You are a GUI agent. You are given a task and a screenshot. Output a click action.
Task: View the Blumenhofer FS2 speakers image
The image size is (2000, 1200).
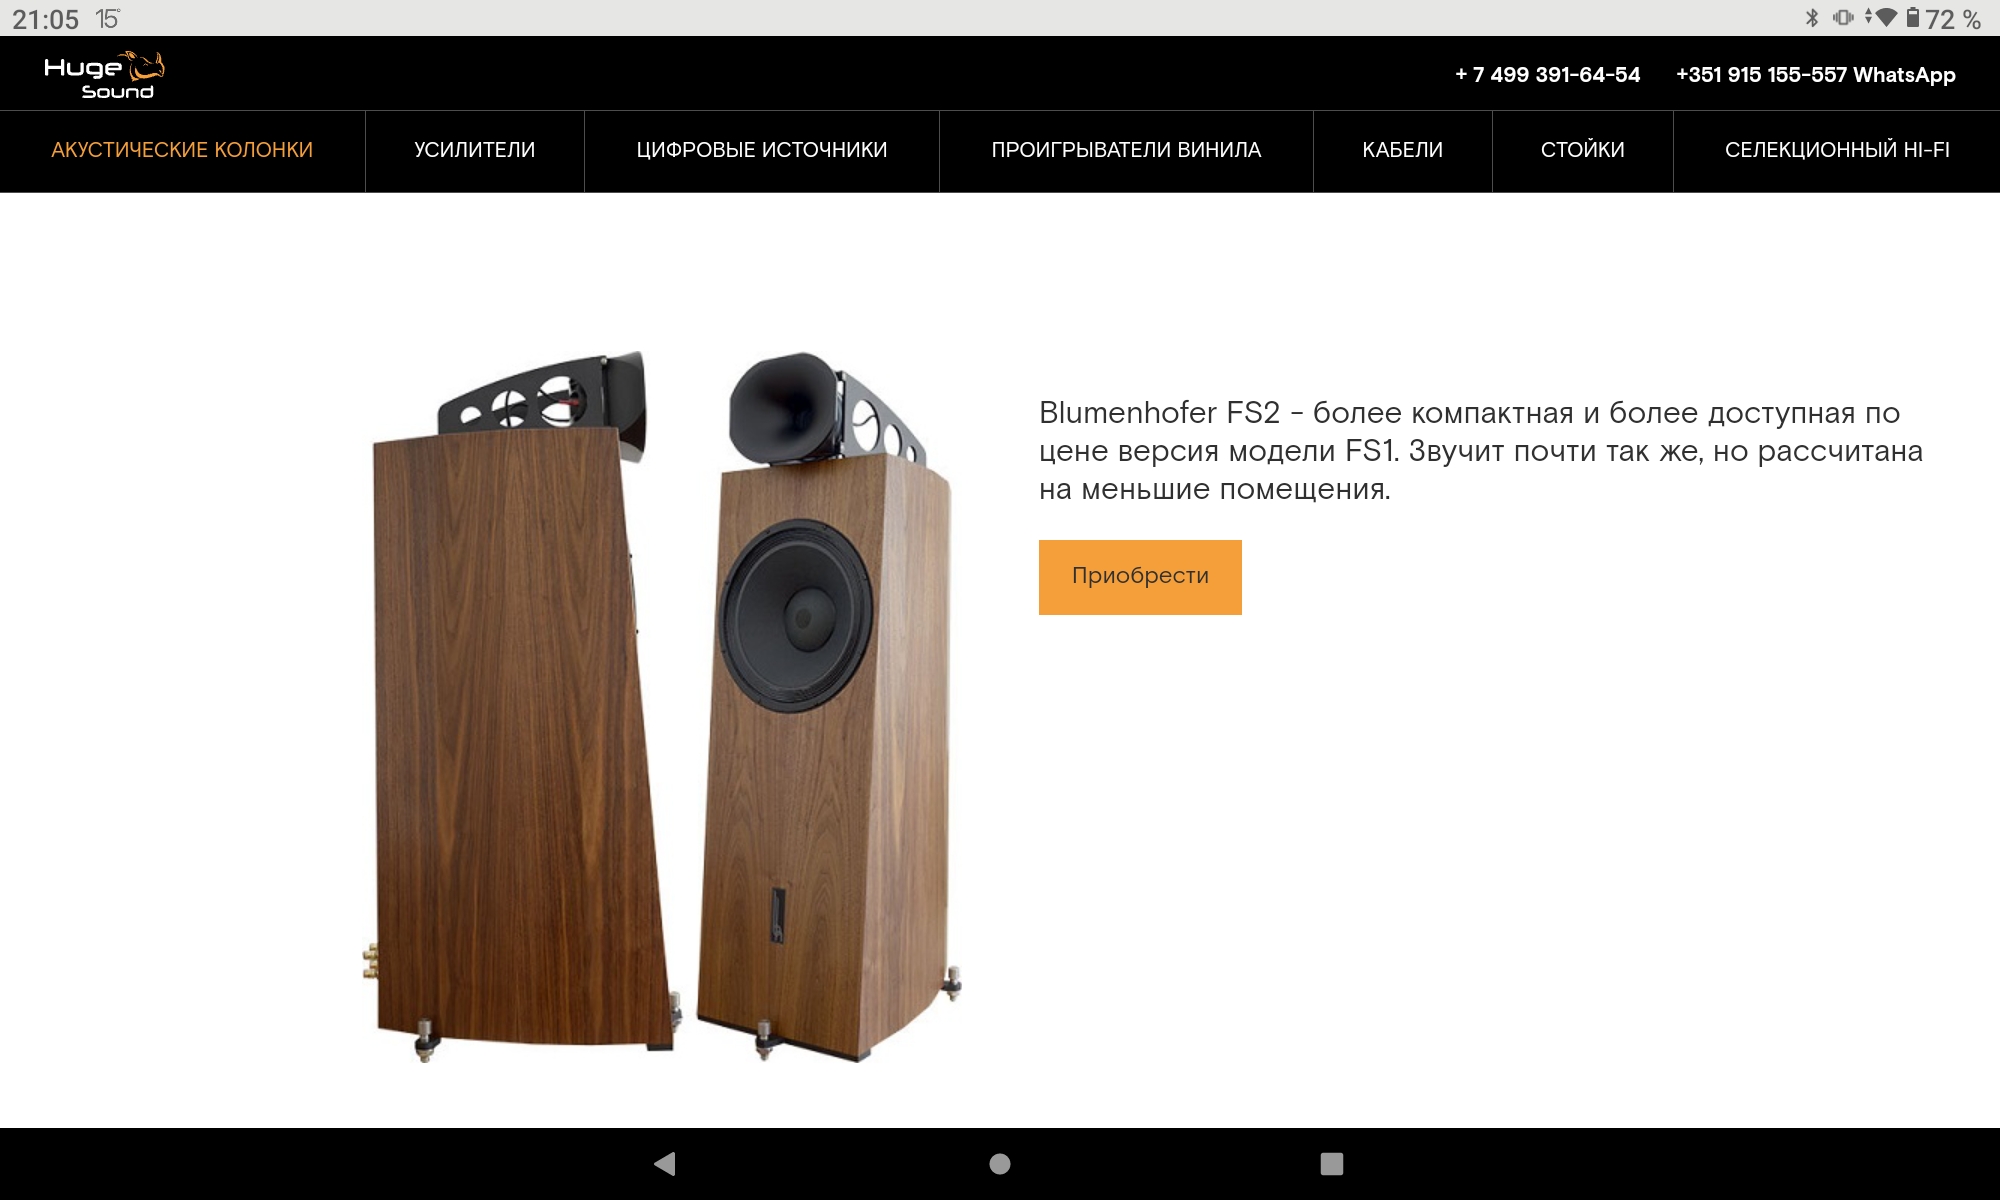pyautogui.click(x=662, y=706)
